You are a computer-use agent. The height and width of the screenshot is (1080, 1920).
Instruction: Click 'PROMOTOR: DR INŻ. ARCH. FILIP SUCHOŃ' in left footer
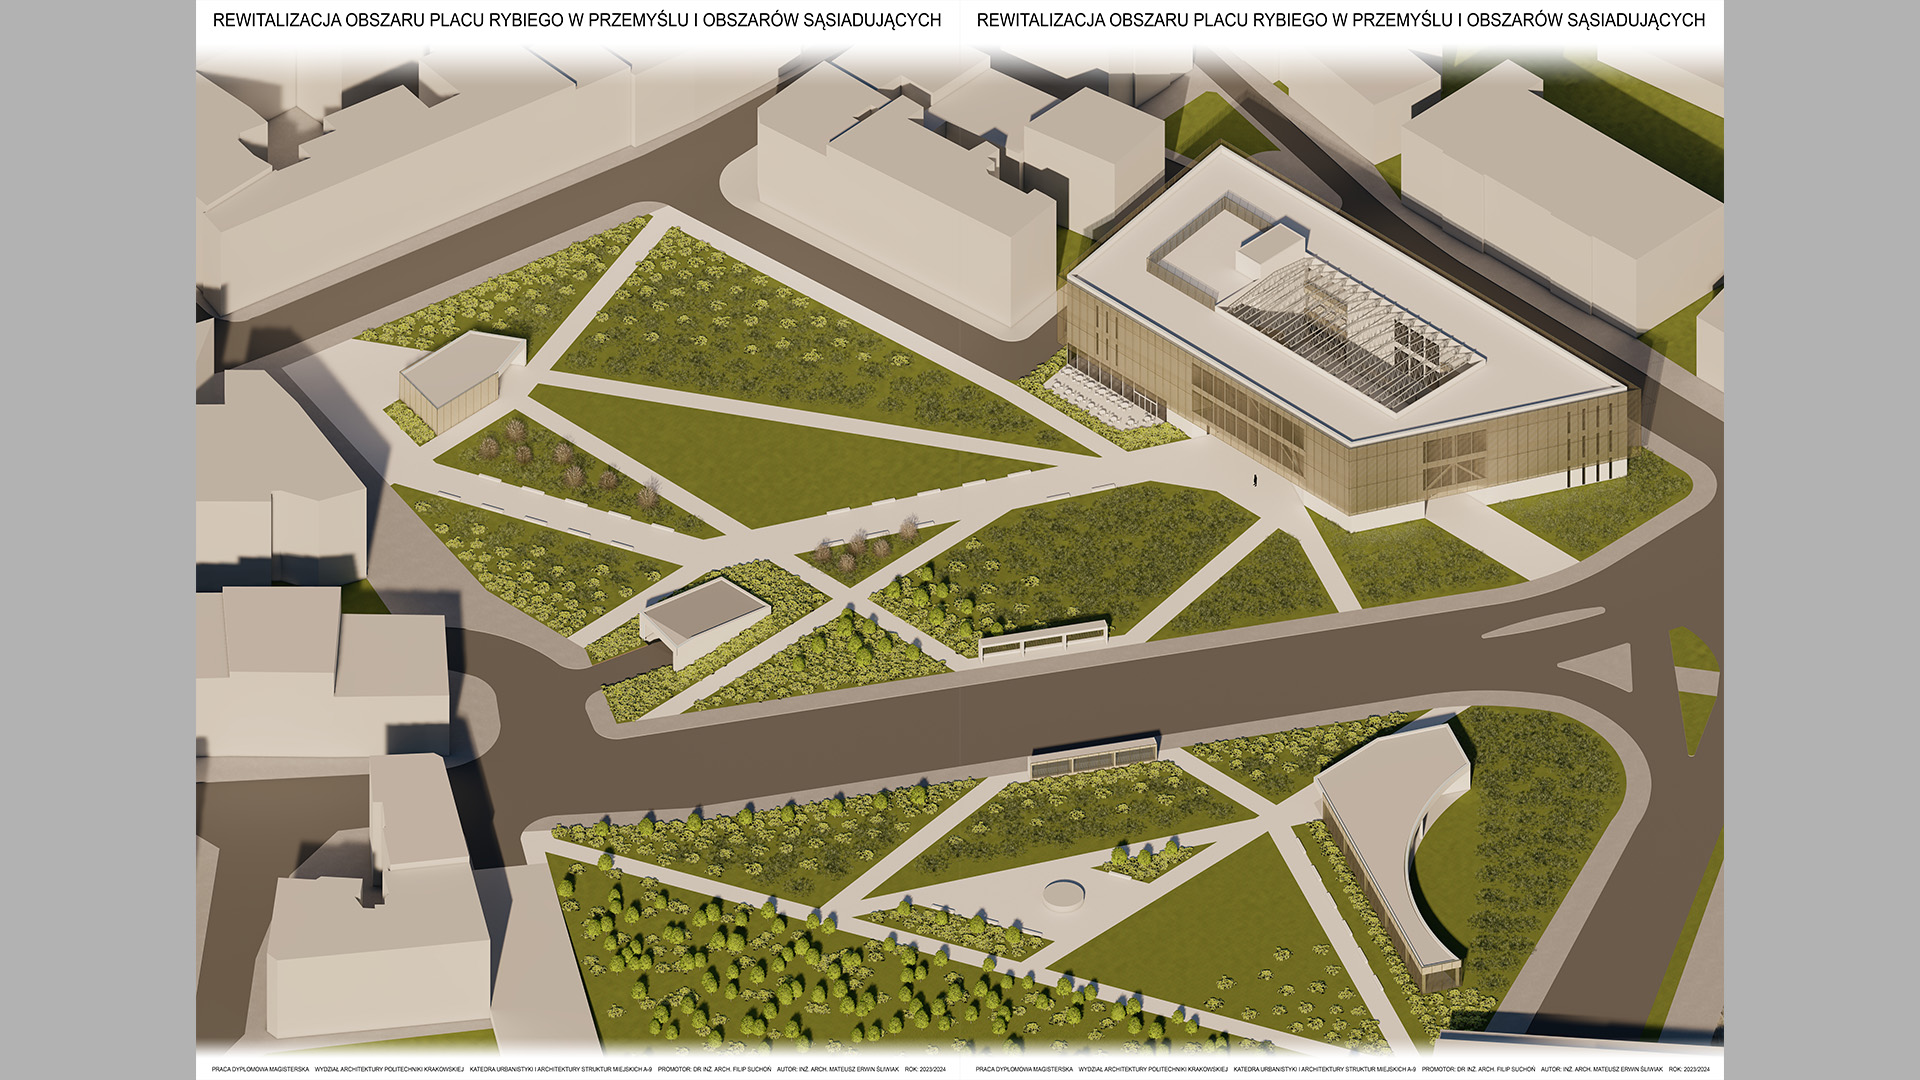714,1069
